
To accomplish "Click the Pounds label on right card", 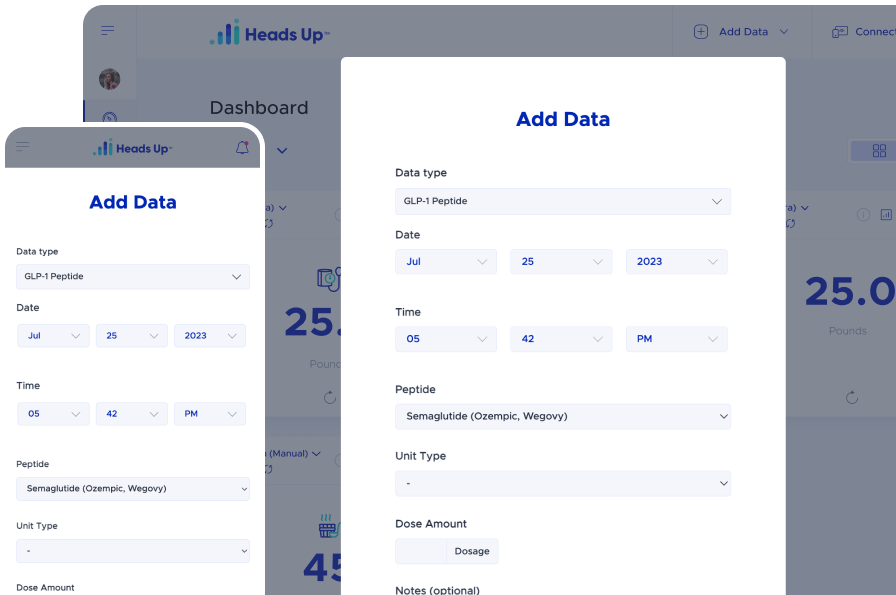I will click(x=847, y=330).
